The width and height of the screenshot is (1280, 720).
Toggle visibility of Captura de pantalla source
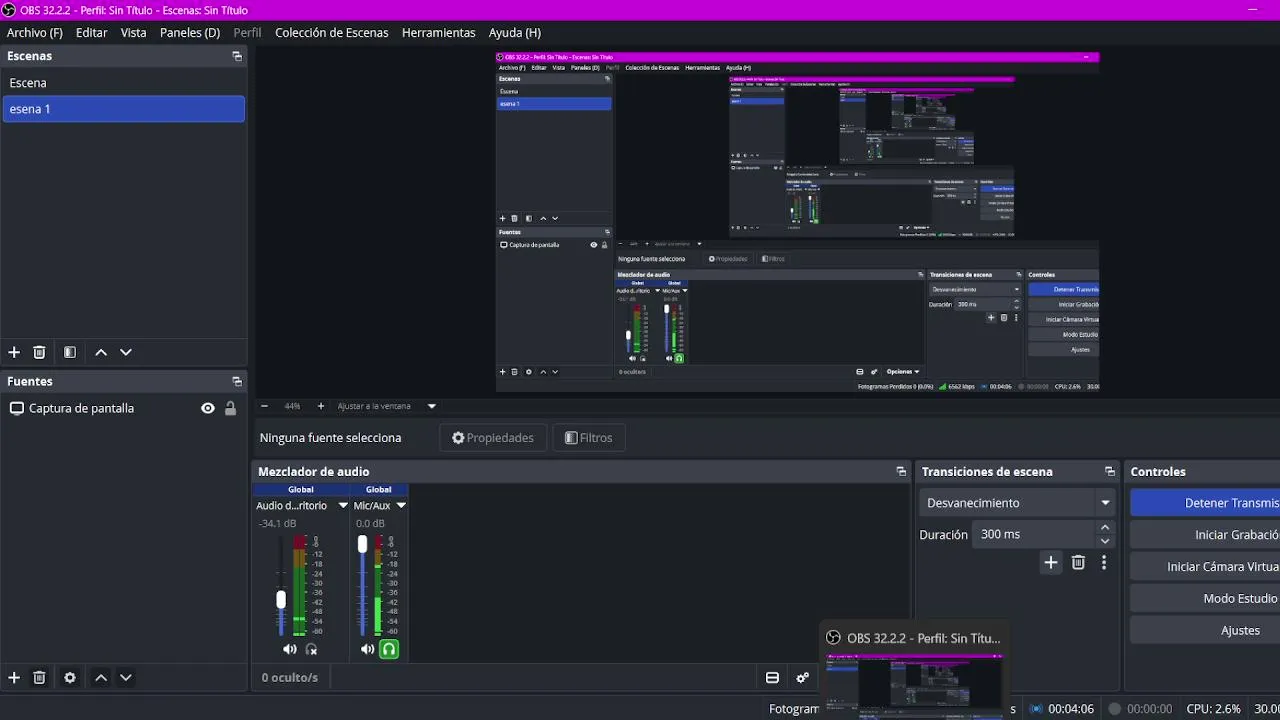point(208,408)
